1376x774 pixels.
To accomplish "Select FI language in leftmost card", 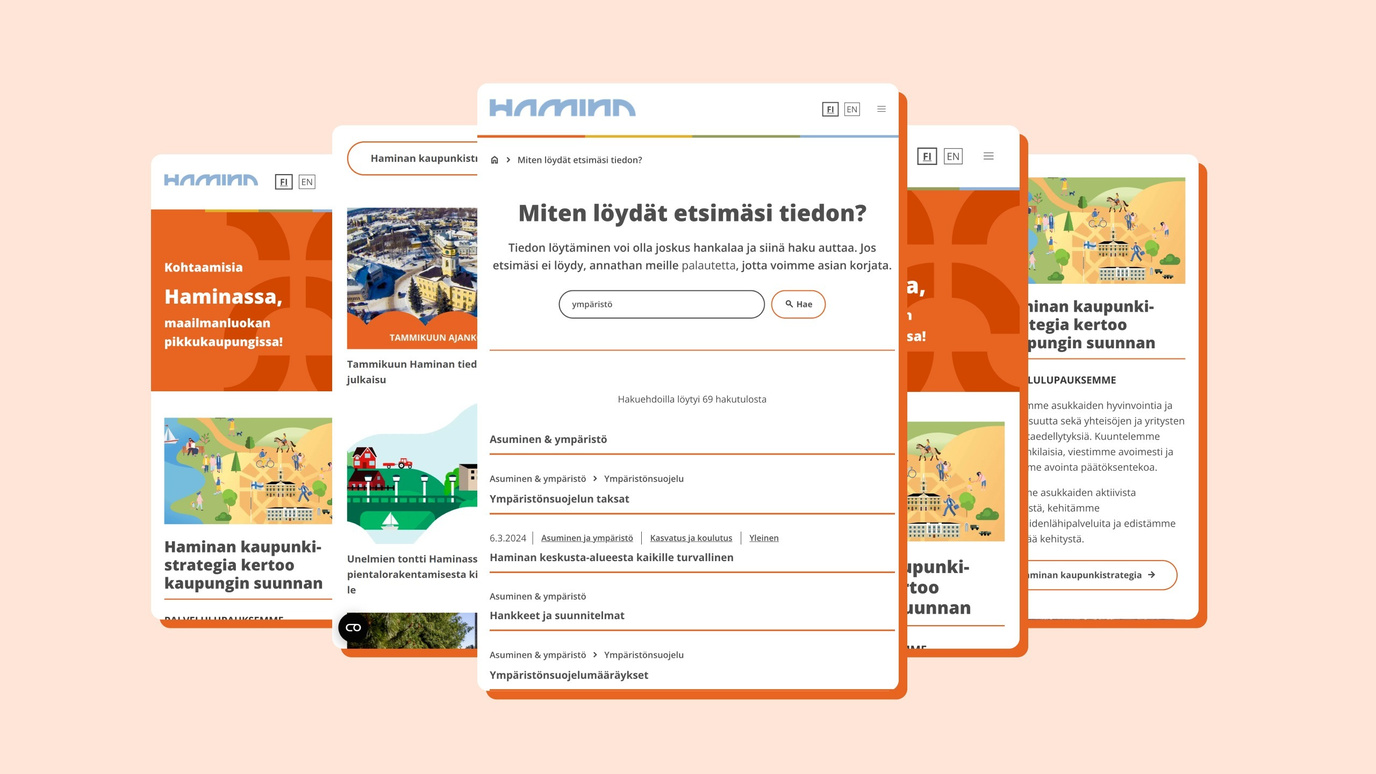I will 284,182.
